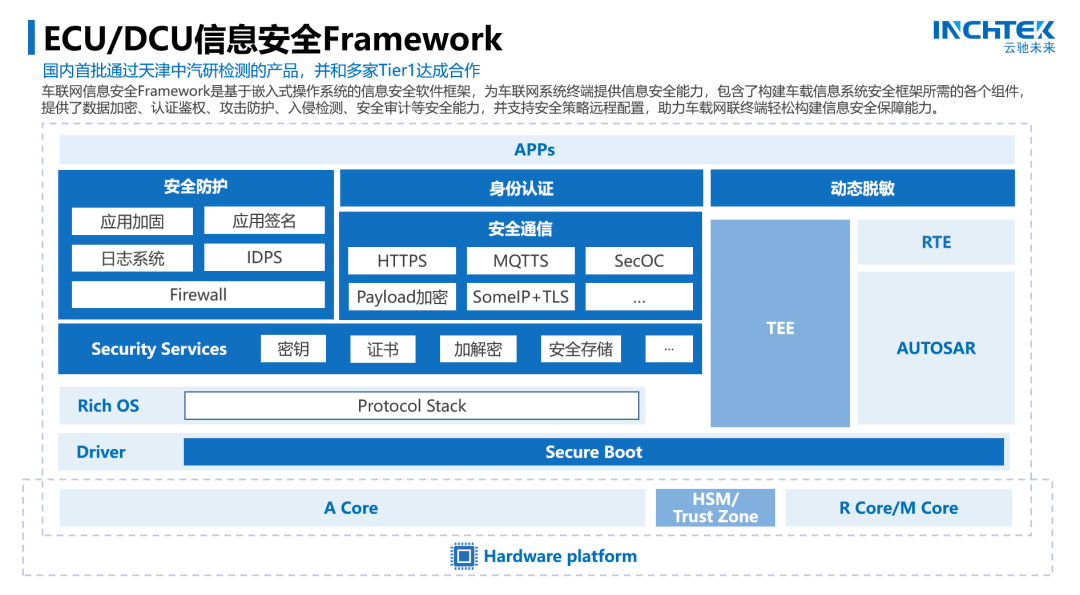Image resolution: width=1080 pixels, height=595 pixels.
Task: Expand the ellipsis under 安全通信
Action: 638,296
